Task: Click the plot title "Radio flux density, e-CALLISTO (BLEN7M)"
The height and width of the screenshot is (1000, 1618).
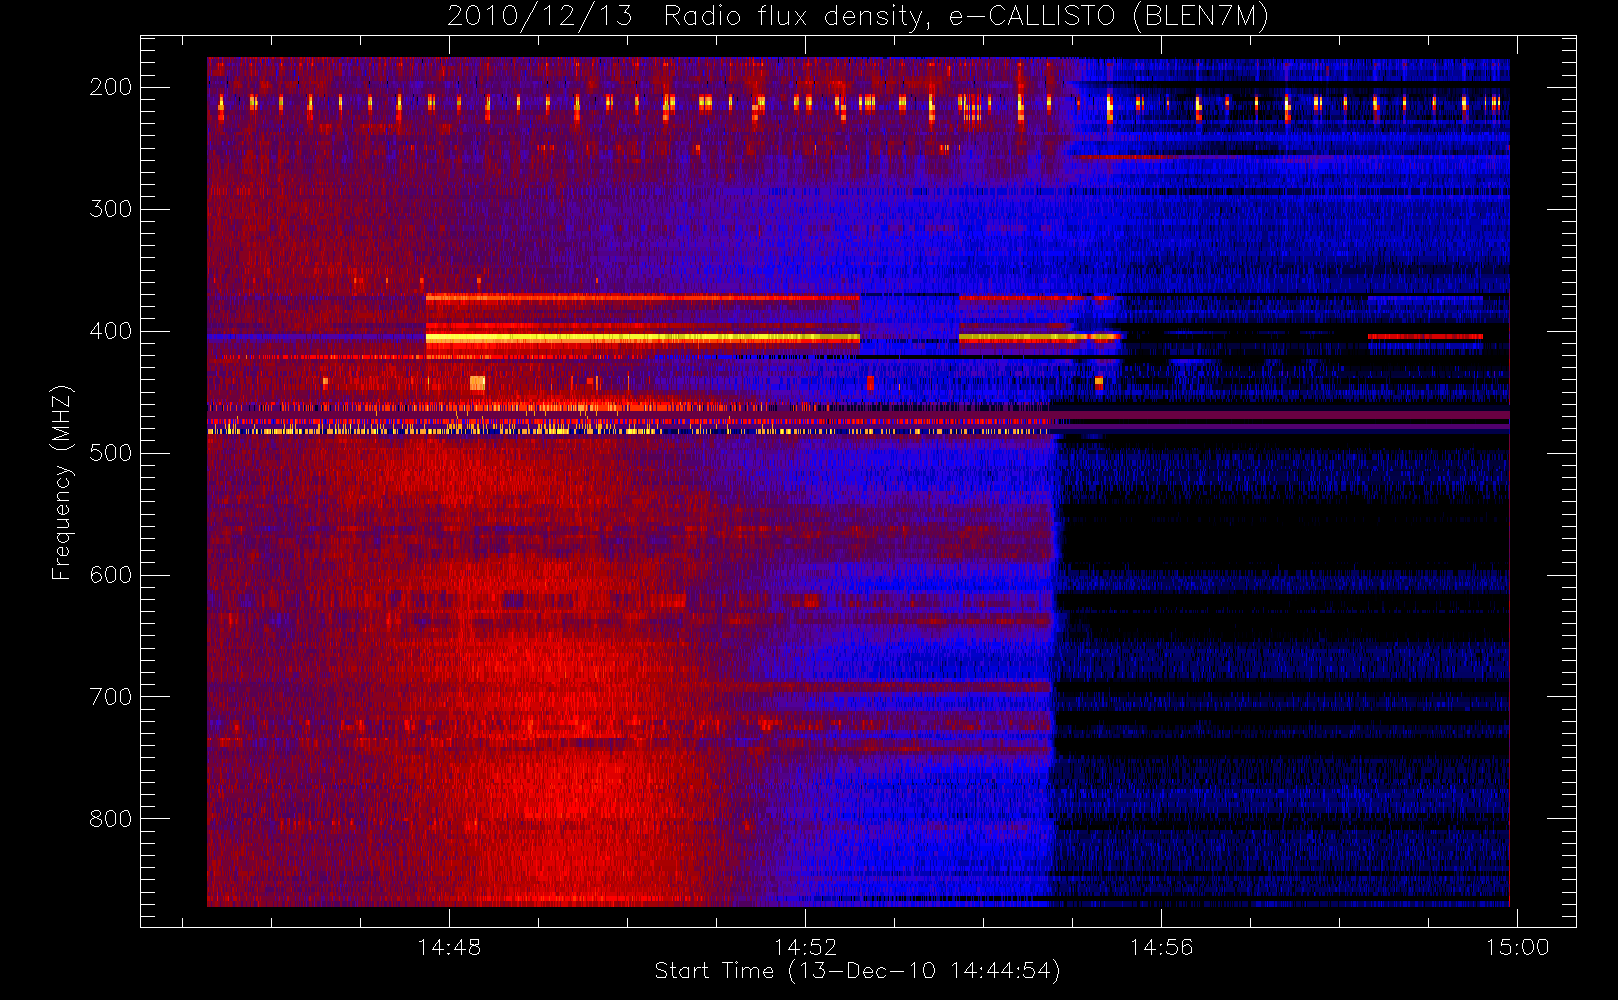Action: tap(966, 17)
